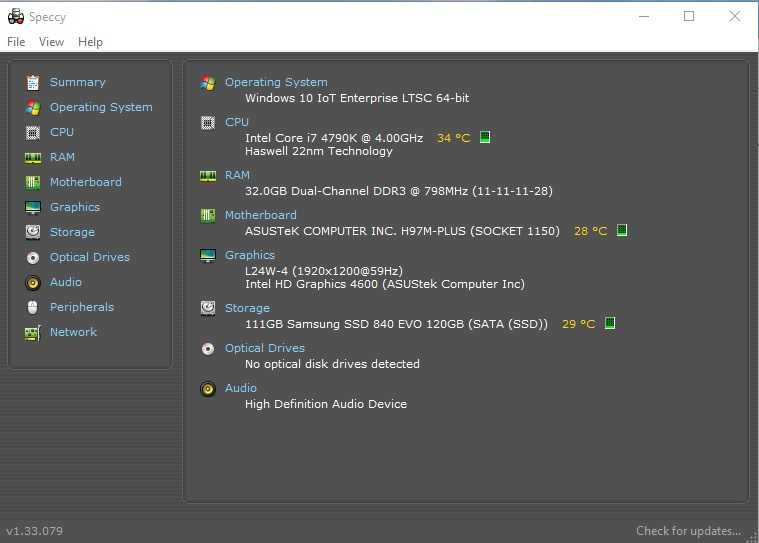Open Peripherals in the sidebar
This screenshot has height=543, width=759.
tap(81, 307)
